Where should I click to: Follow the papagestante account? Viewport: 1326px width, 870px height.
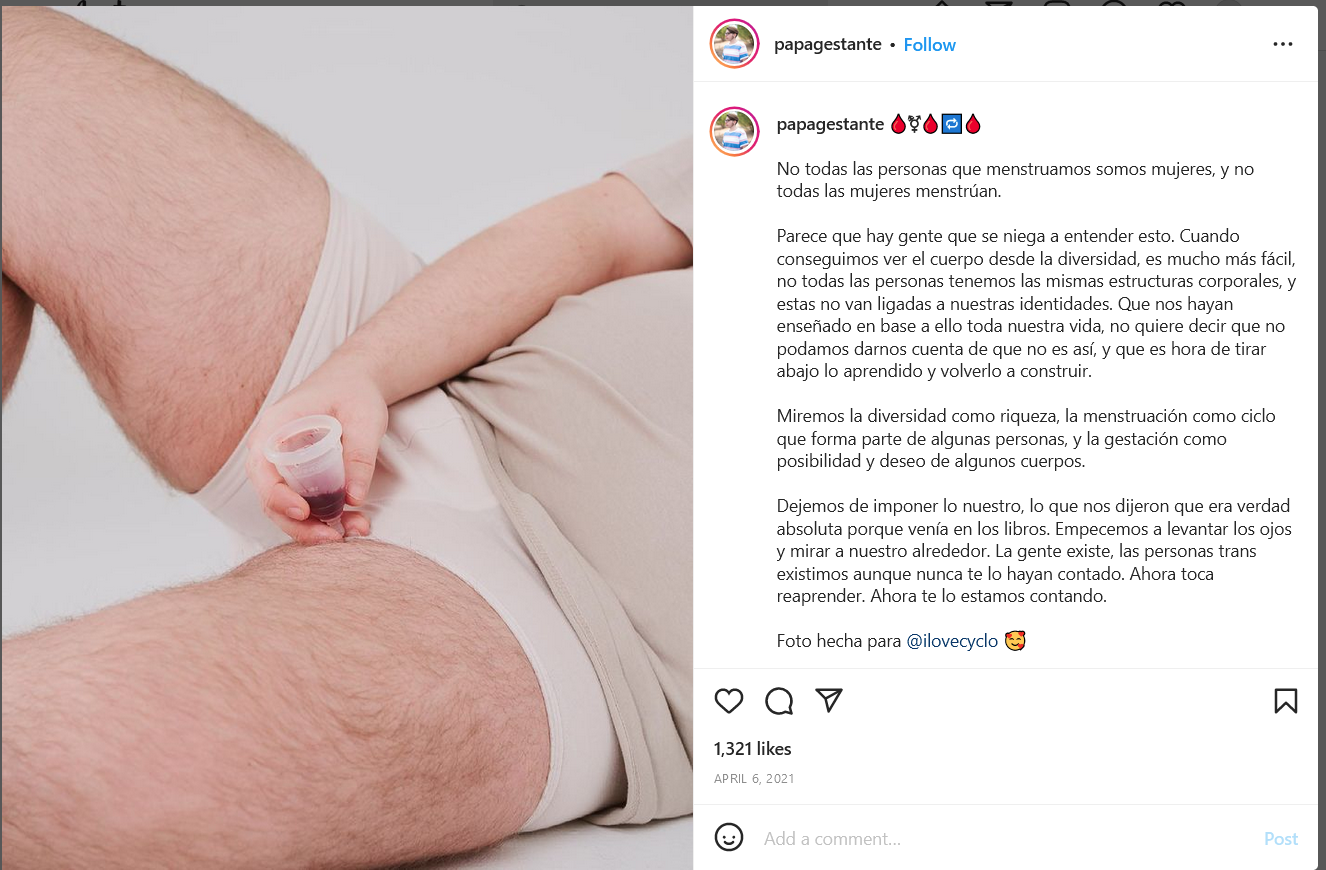[x=930, y=45]
